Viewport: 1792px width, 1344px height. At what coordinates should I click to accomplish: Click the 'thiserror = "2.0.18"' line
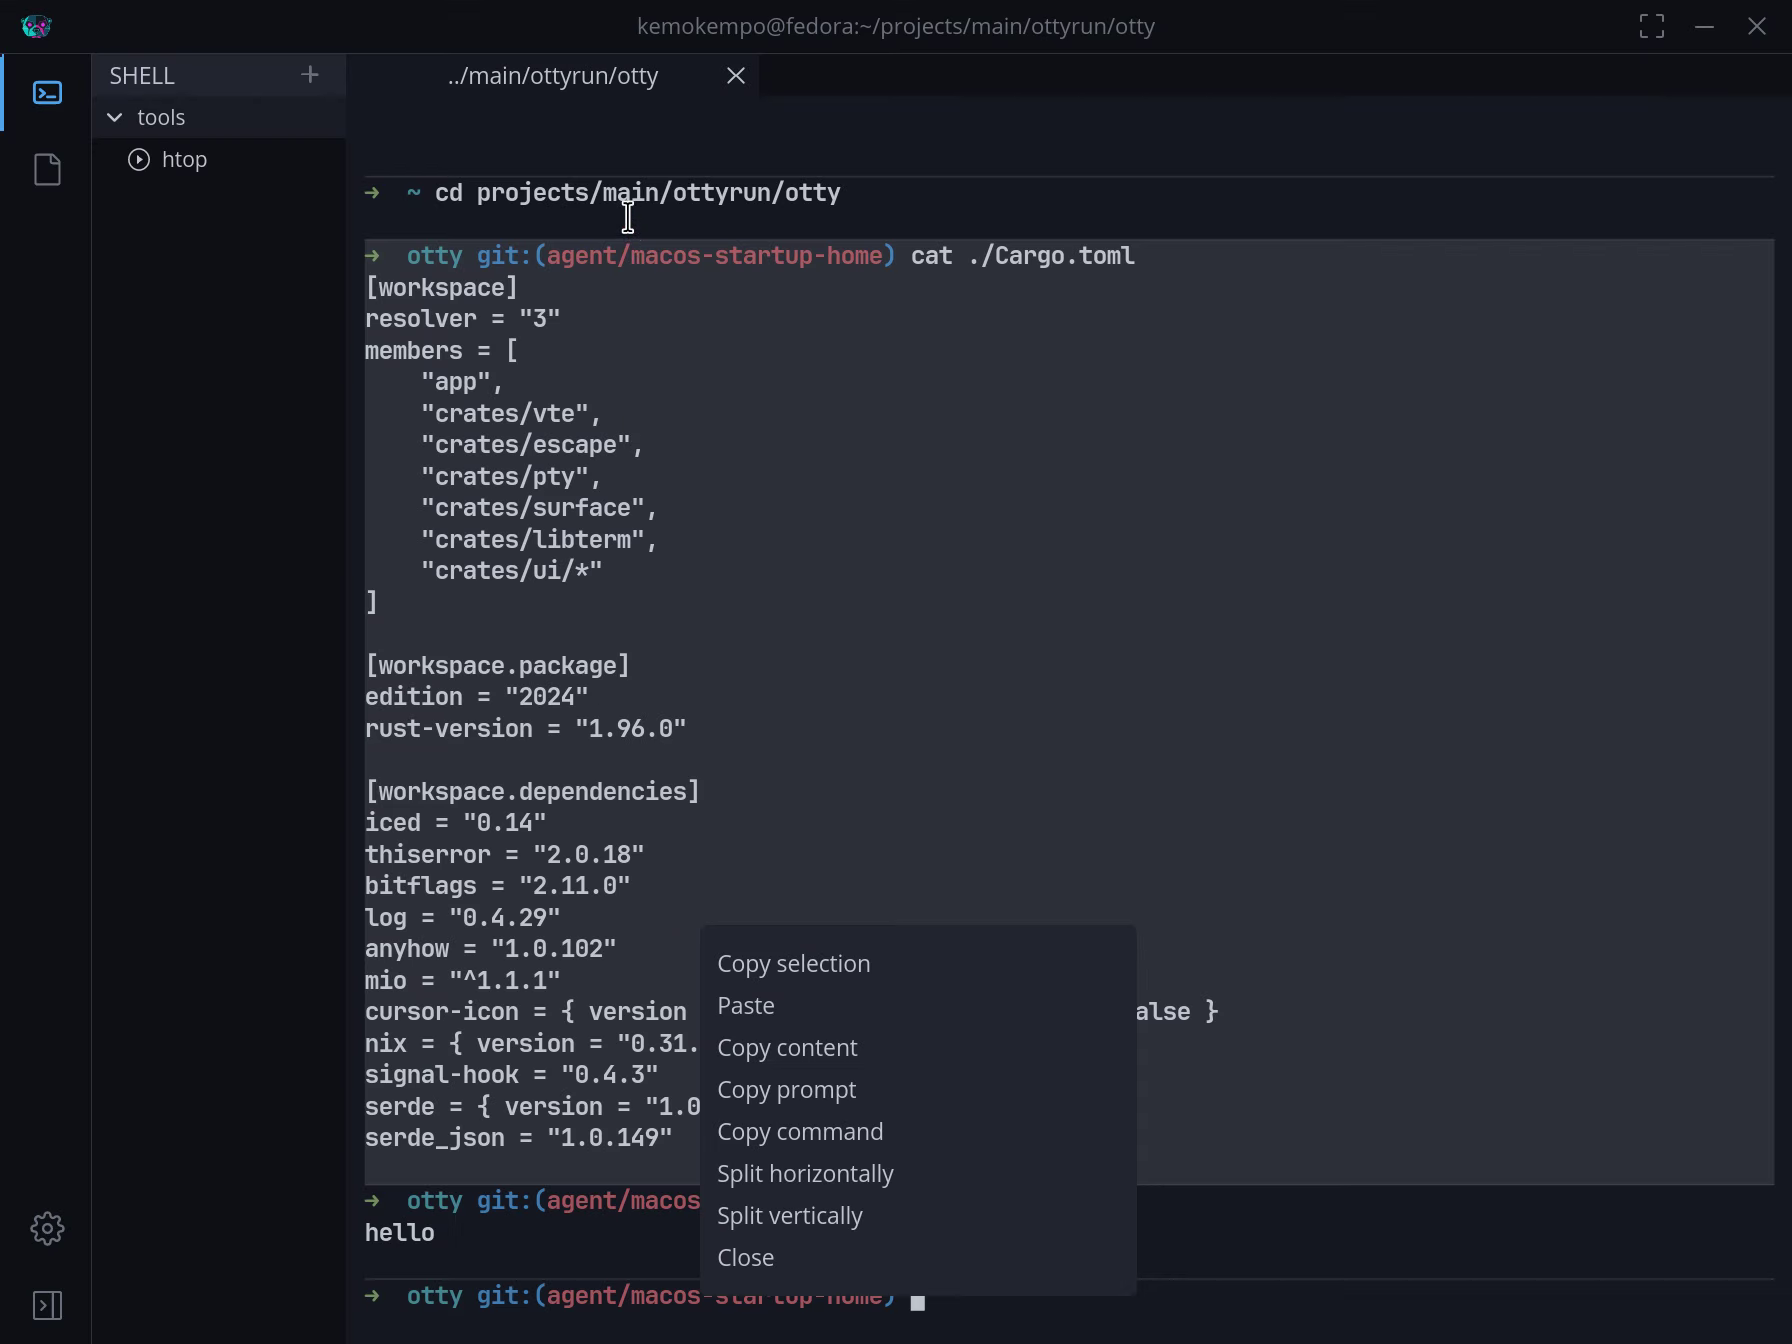504,855
